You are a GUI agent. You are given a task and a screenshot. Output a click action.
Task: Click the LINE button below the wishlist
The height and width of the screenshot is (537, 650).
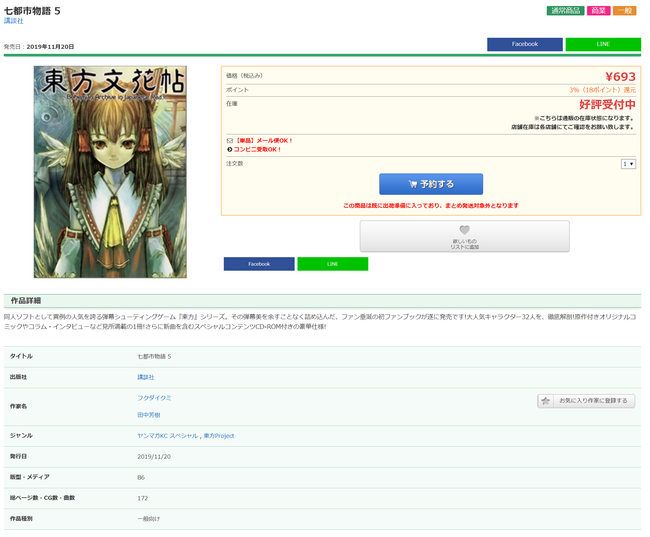pyautogui.click(x=332, y=264)
